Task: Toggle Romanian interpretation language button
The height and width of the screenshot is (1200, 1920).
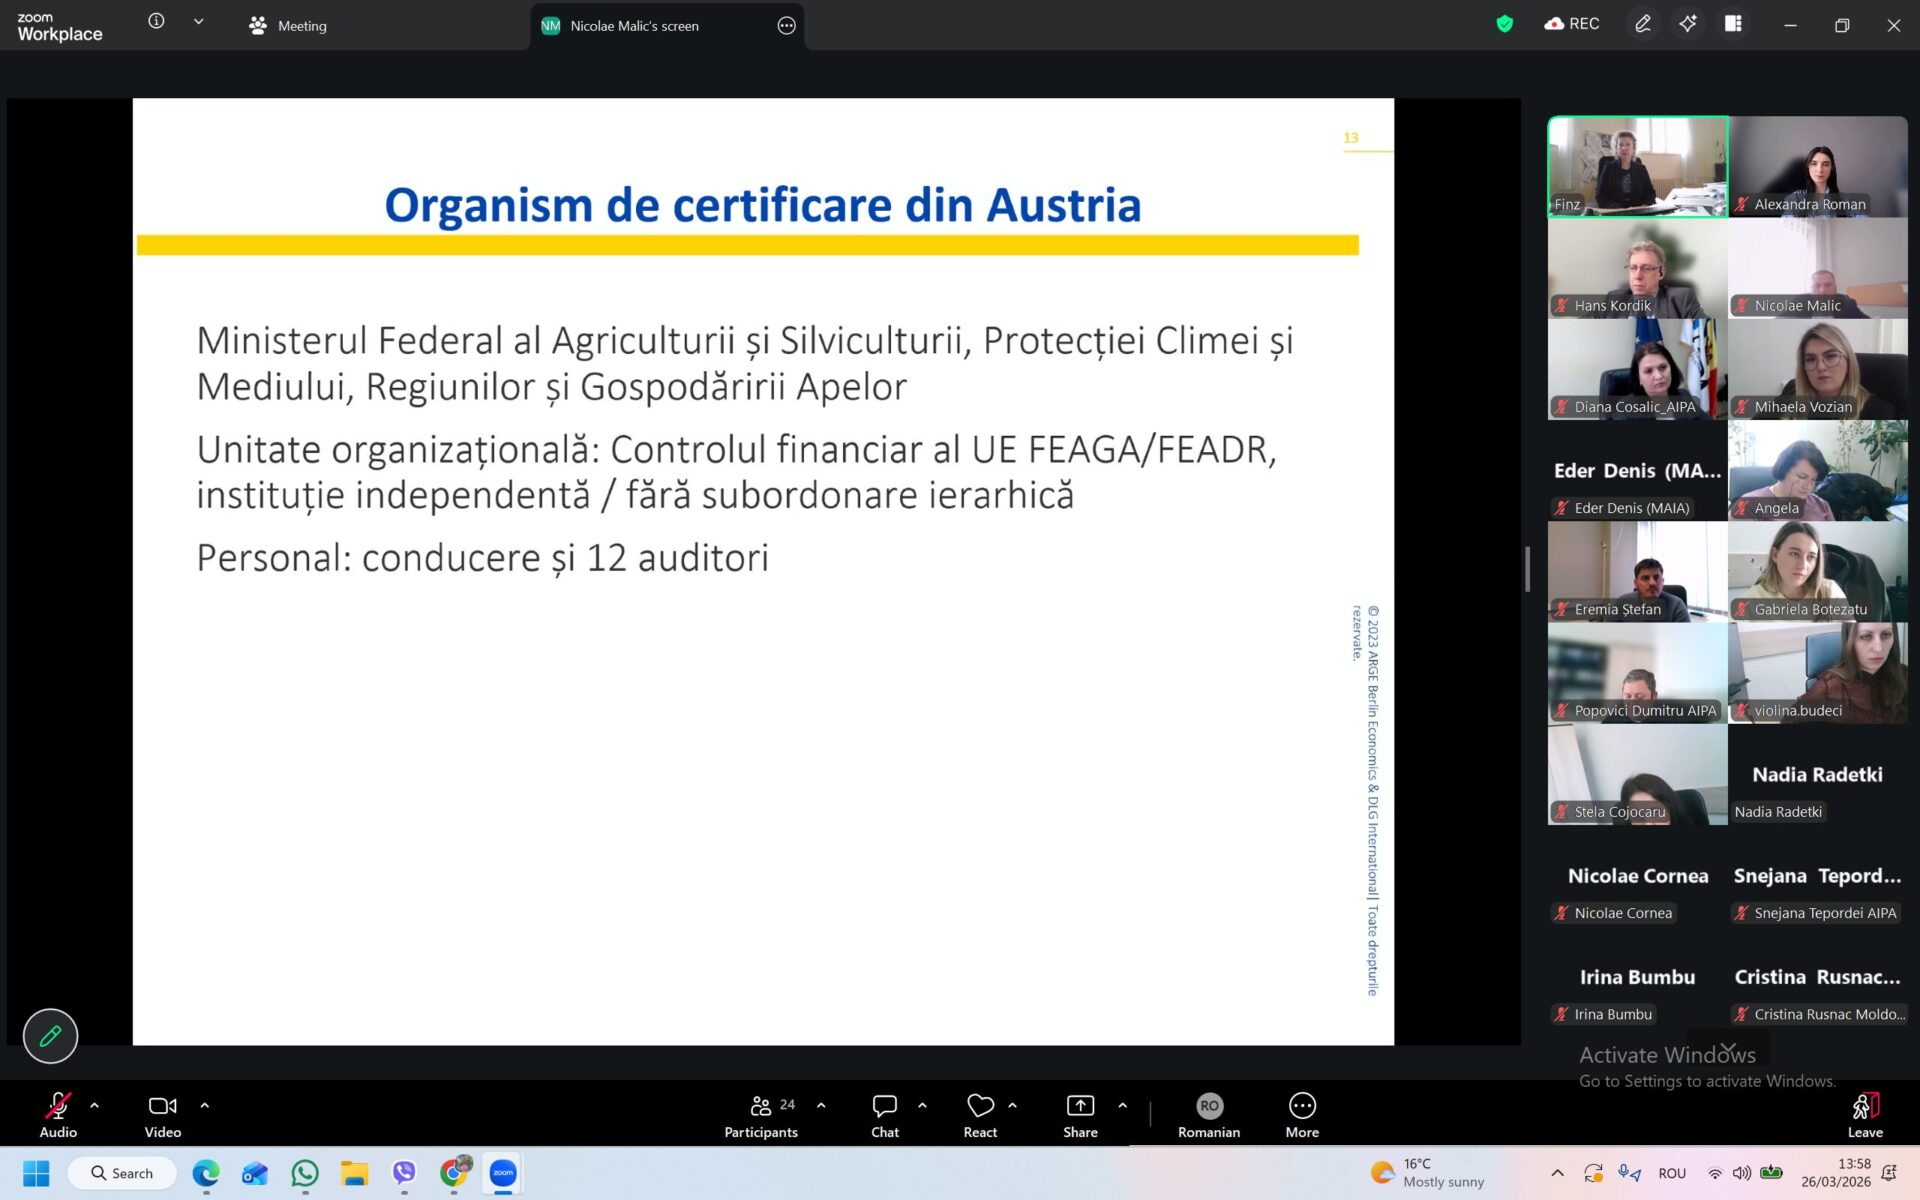Action: pos(1209,1114)
